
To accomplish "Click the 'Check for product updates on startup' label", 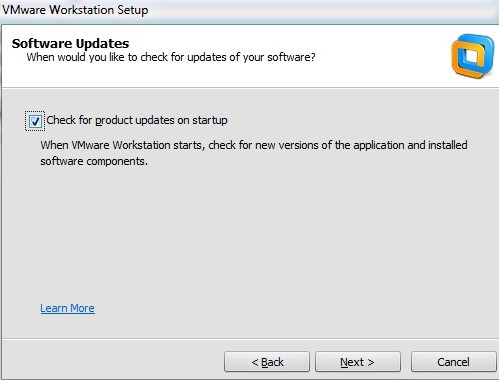I will coord(137,120).
